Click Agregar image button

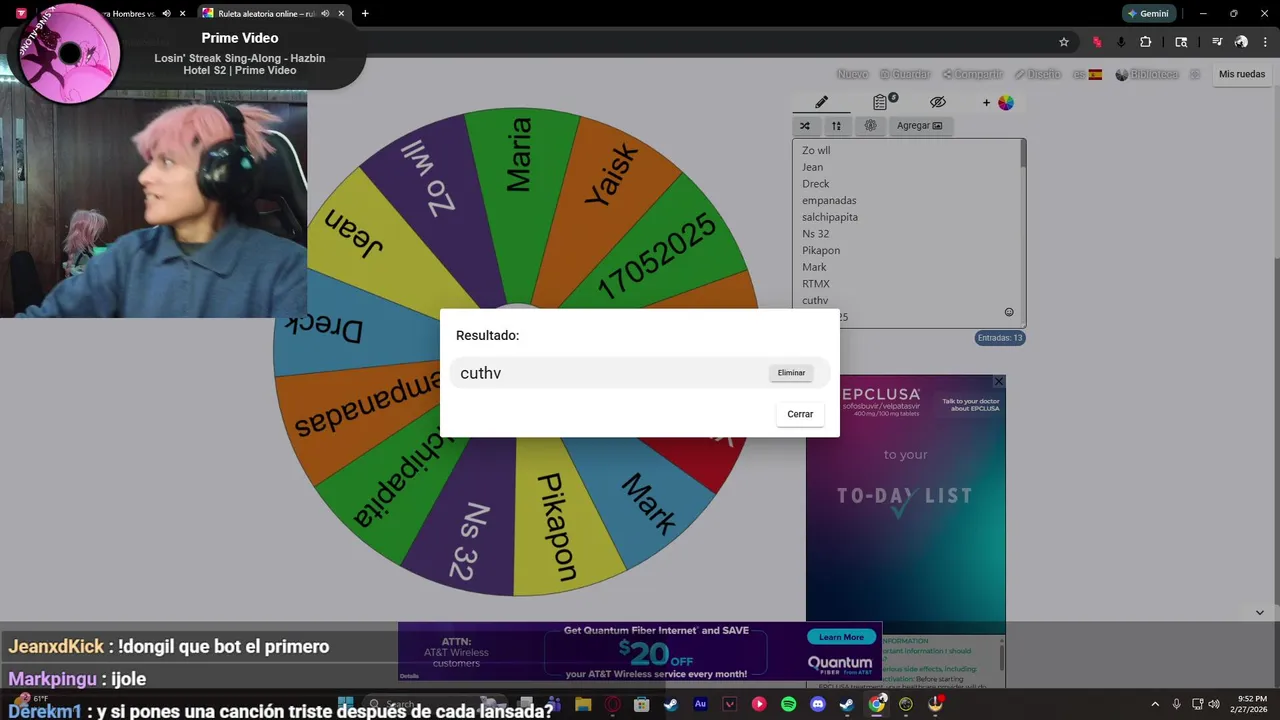coord(919,126)
